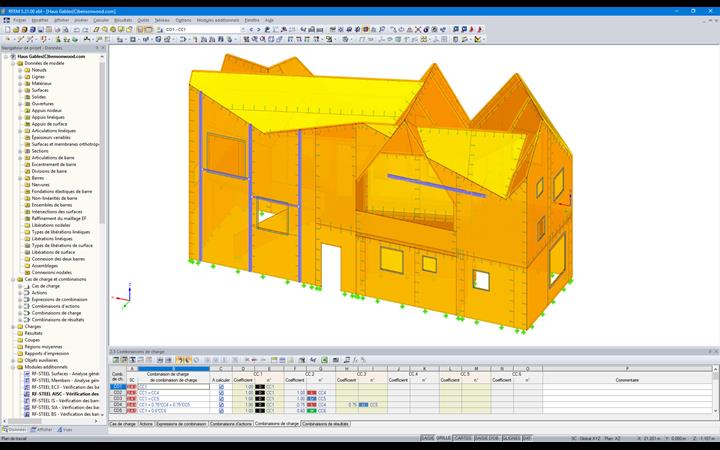Click the Cas de charge tree icon
Screen dimensions: 720x450
click(27, 286)
